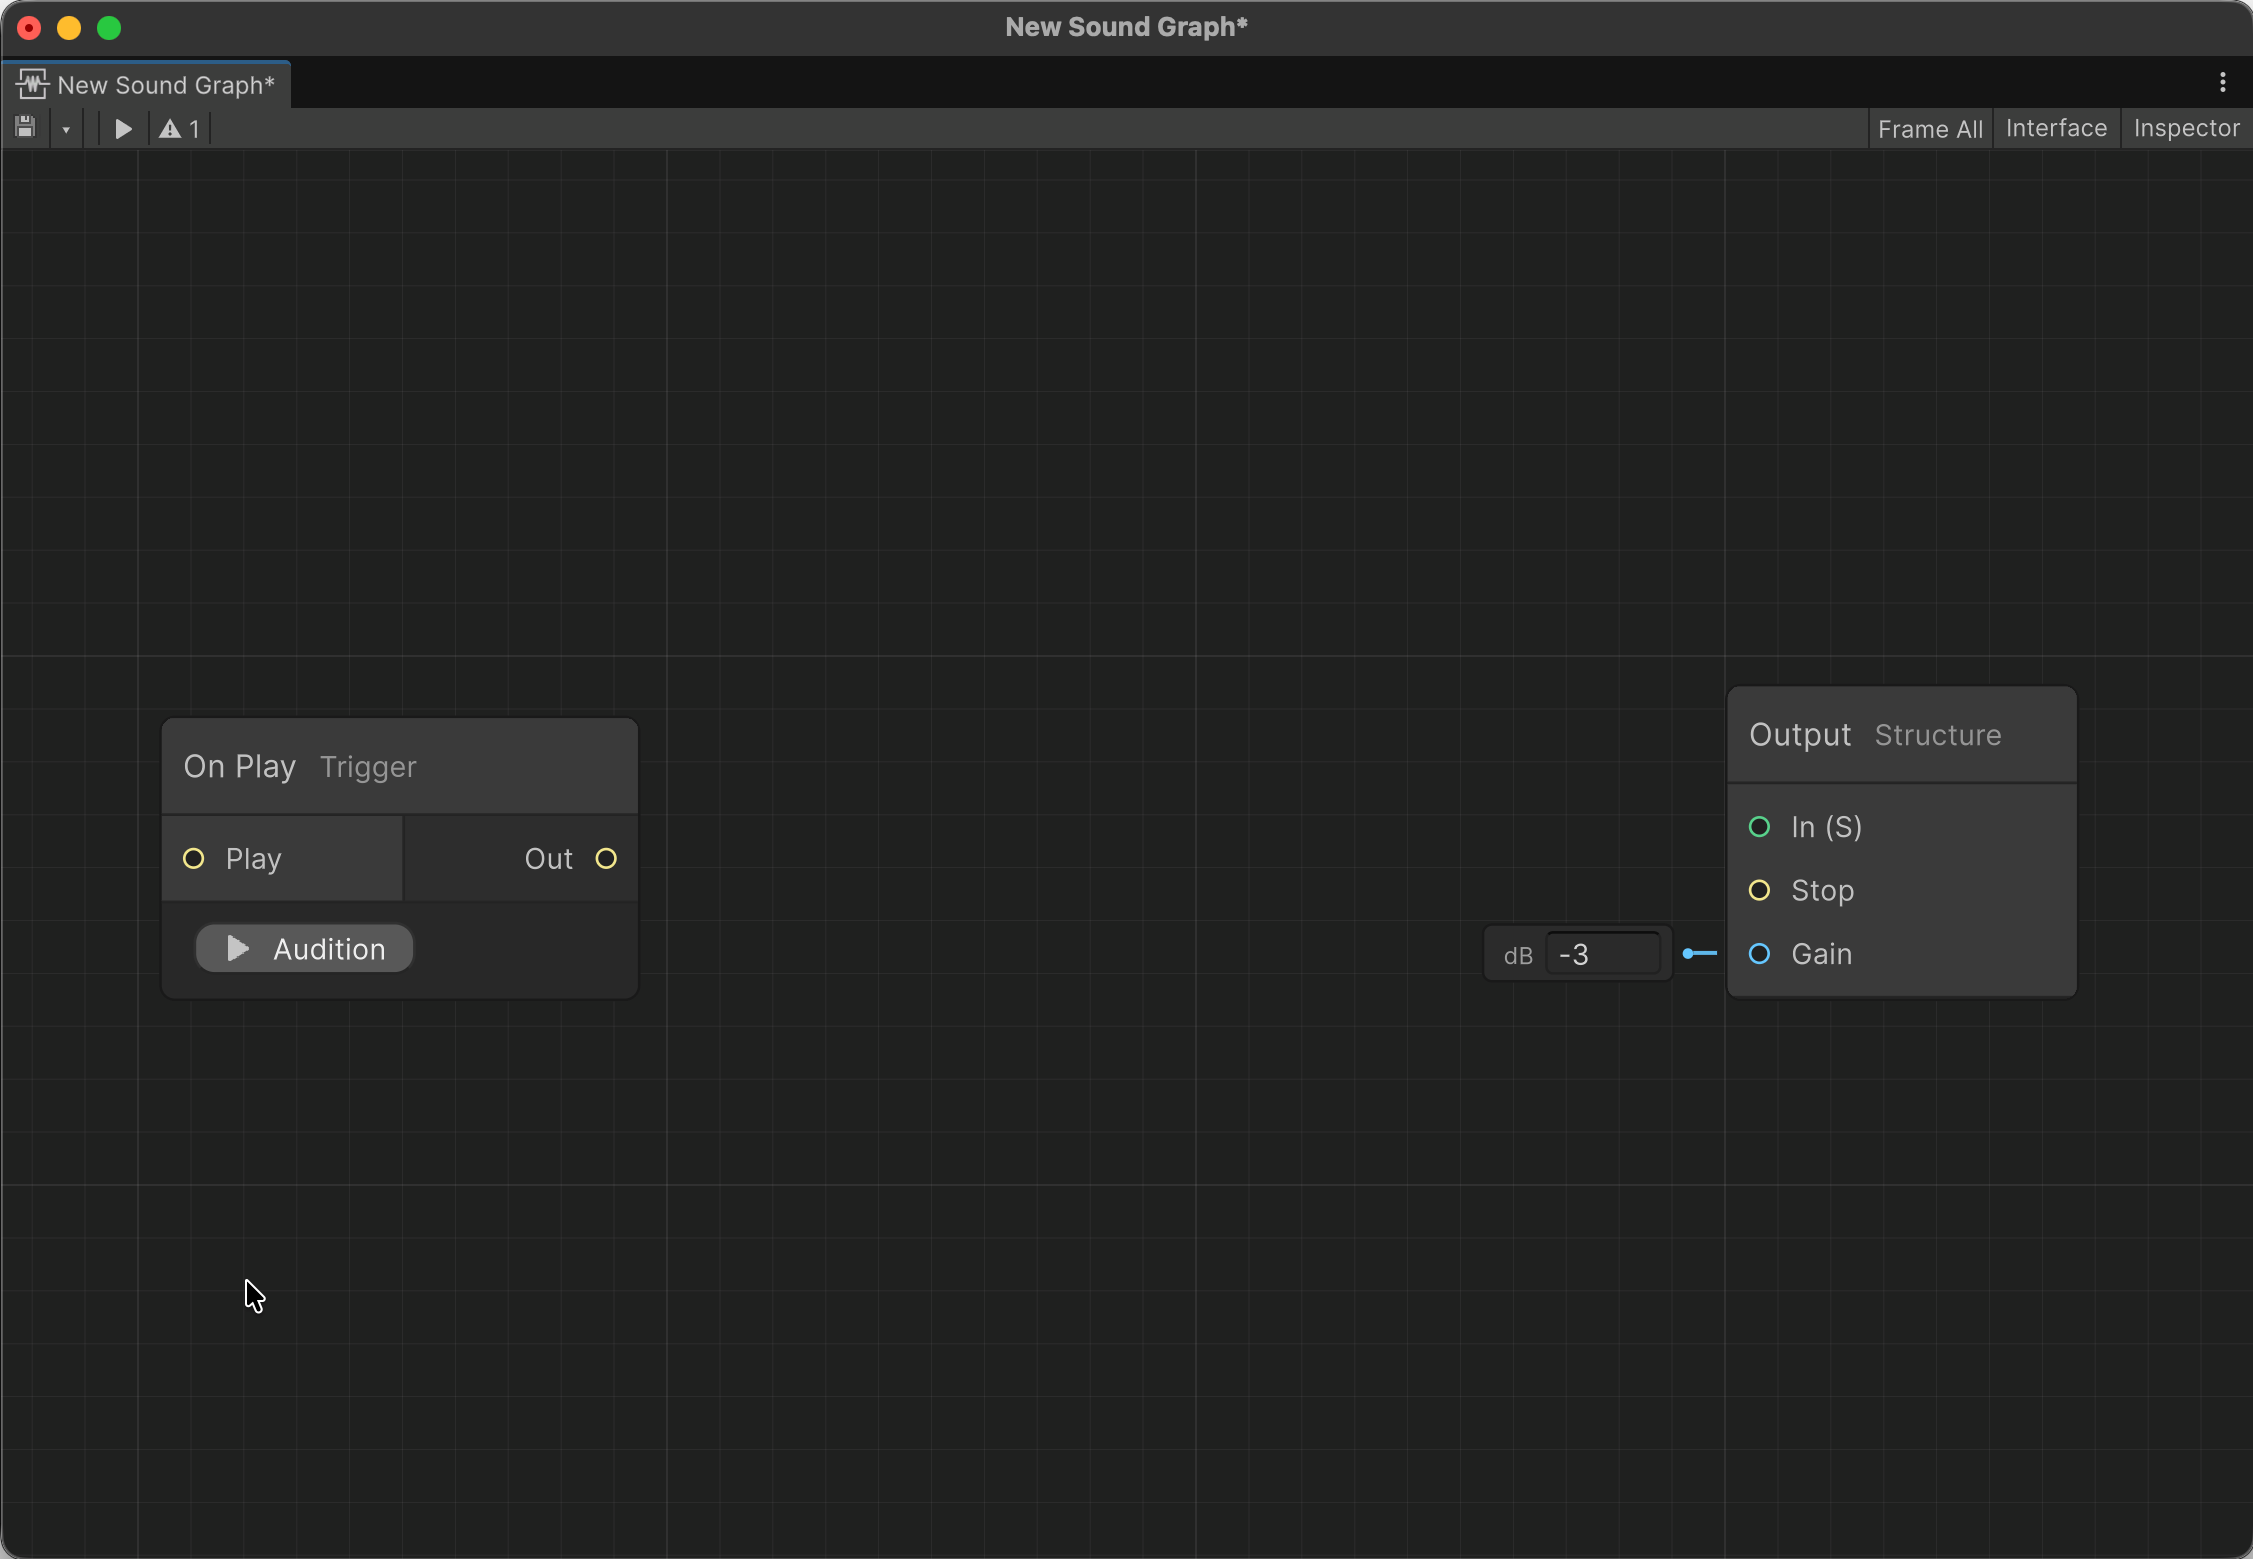Open the save options dropdown arrow

pyautogui.click(x=66, y=129)
